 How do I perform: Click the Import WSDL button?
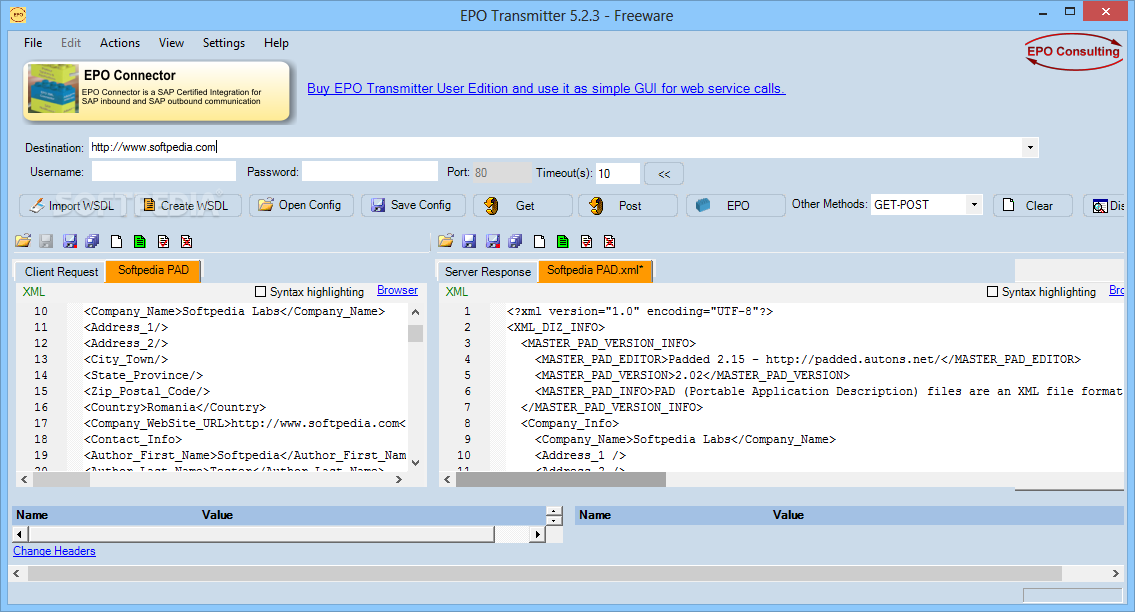point(73,206)
